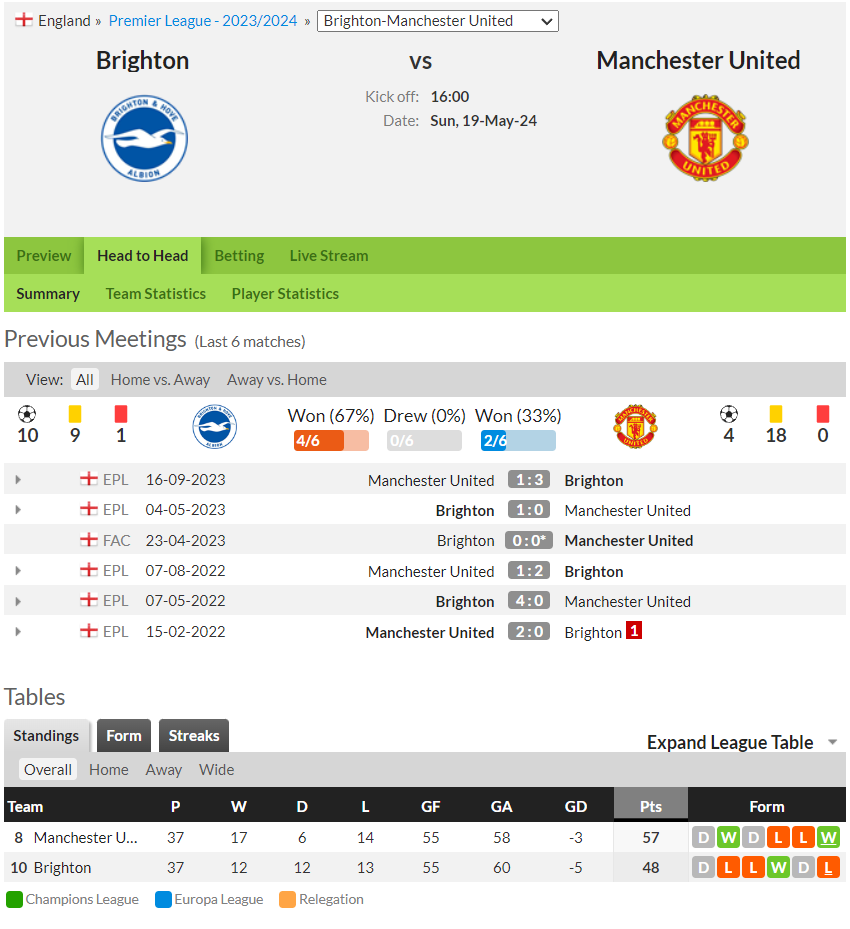The image size is (850, 929).
Task: Click the Manchester United crest in header
Action: click(705, 138)
